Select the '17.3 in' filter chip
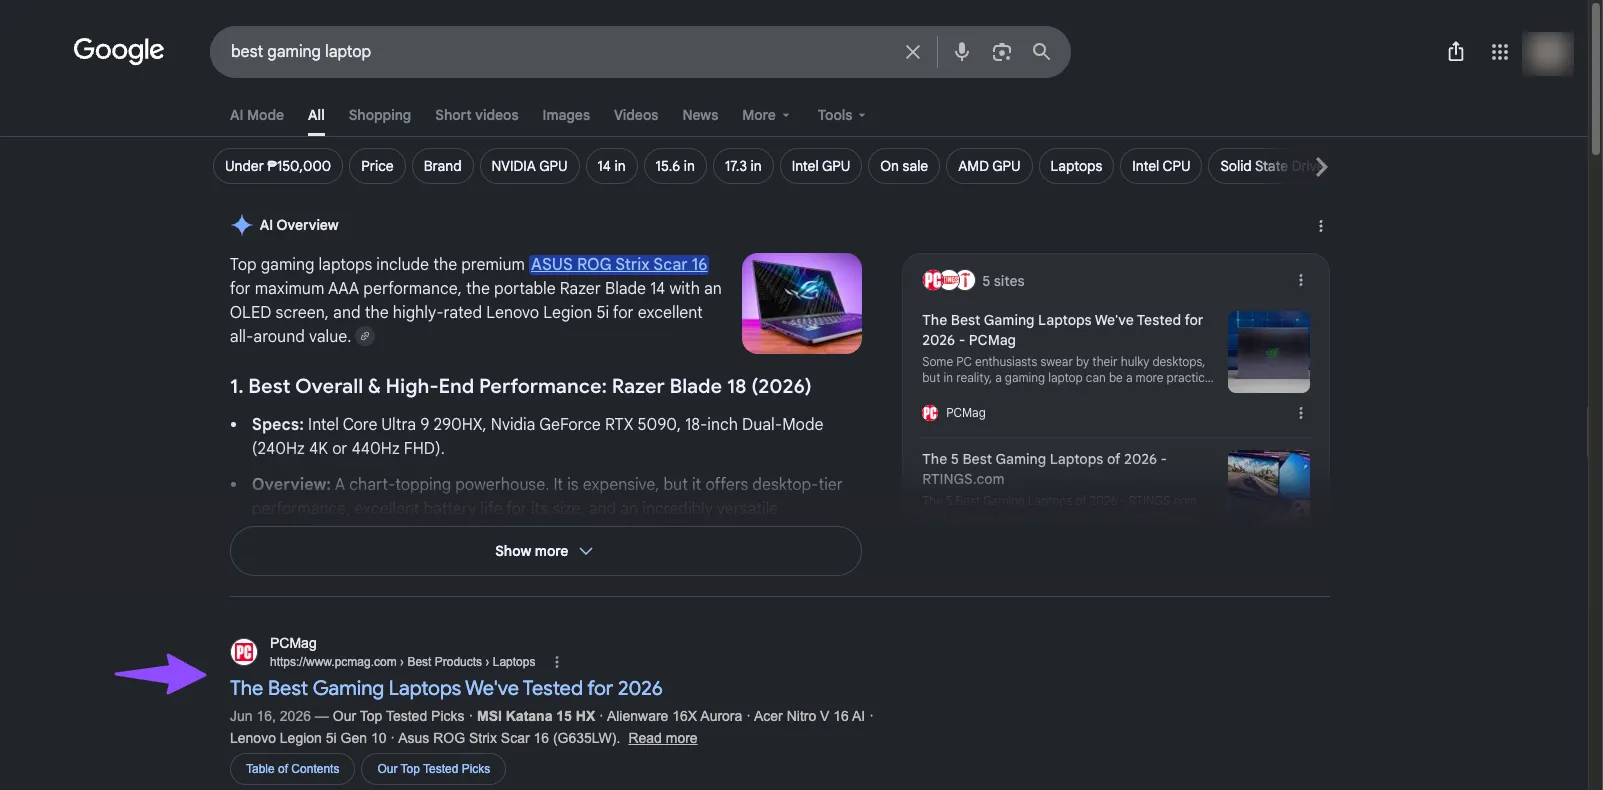The height and width of the screenshot is (790, 1603). (x=743, y=166)
